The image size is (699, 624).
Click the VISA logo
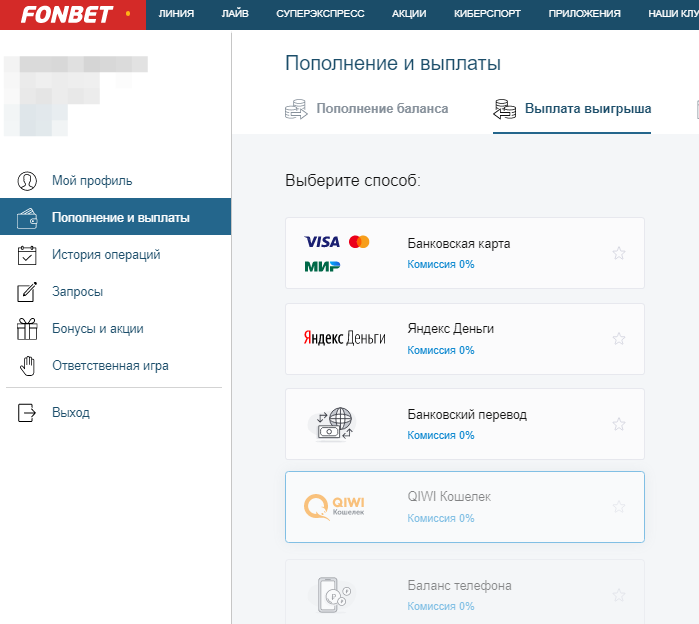click(x=322, y=242)
